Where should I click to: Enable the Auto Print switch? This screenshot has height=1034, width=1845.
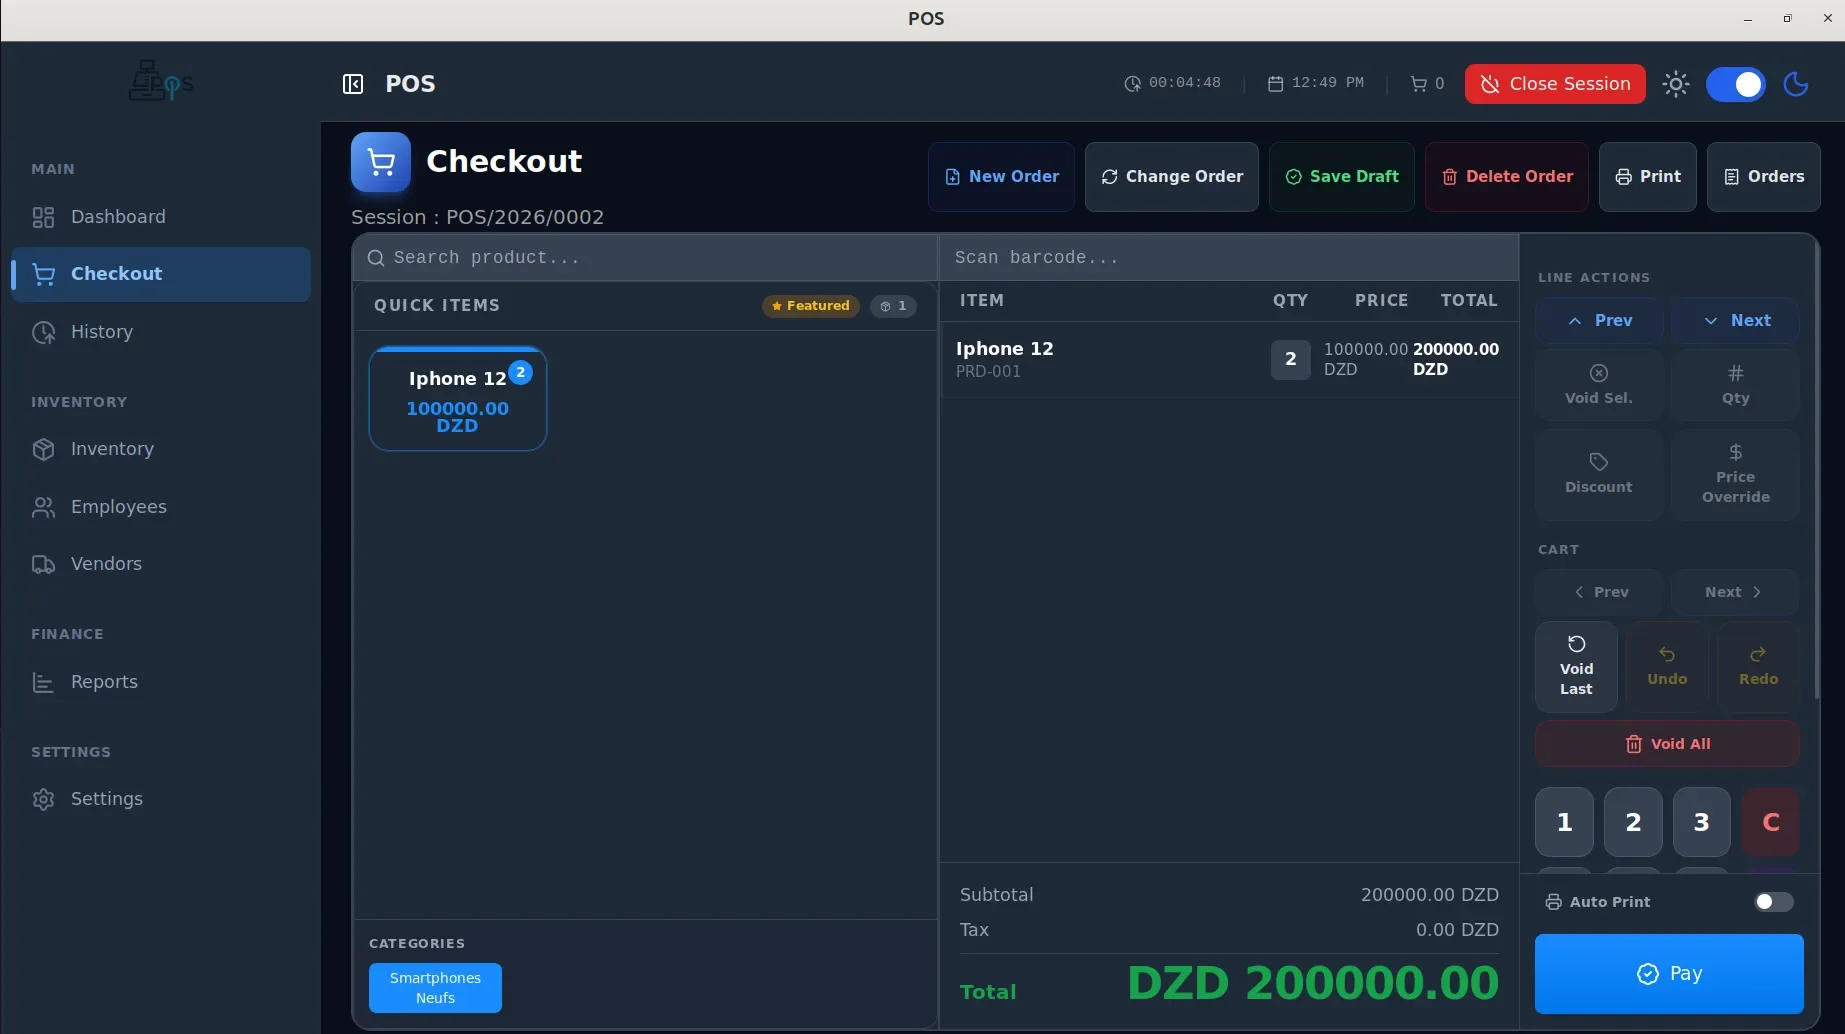[x=1774, y=902]
